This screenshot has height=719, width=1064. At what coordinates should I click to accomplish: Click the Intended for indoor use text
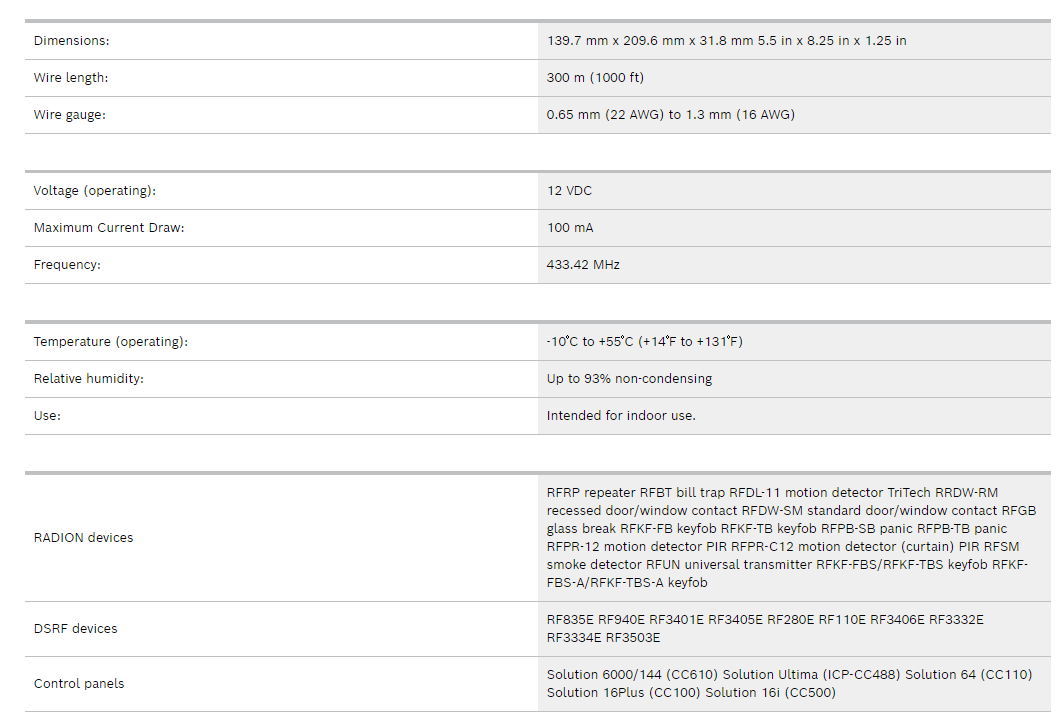tap(621, 416)
